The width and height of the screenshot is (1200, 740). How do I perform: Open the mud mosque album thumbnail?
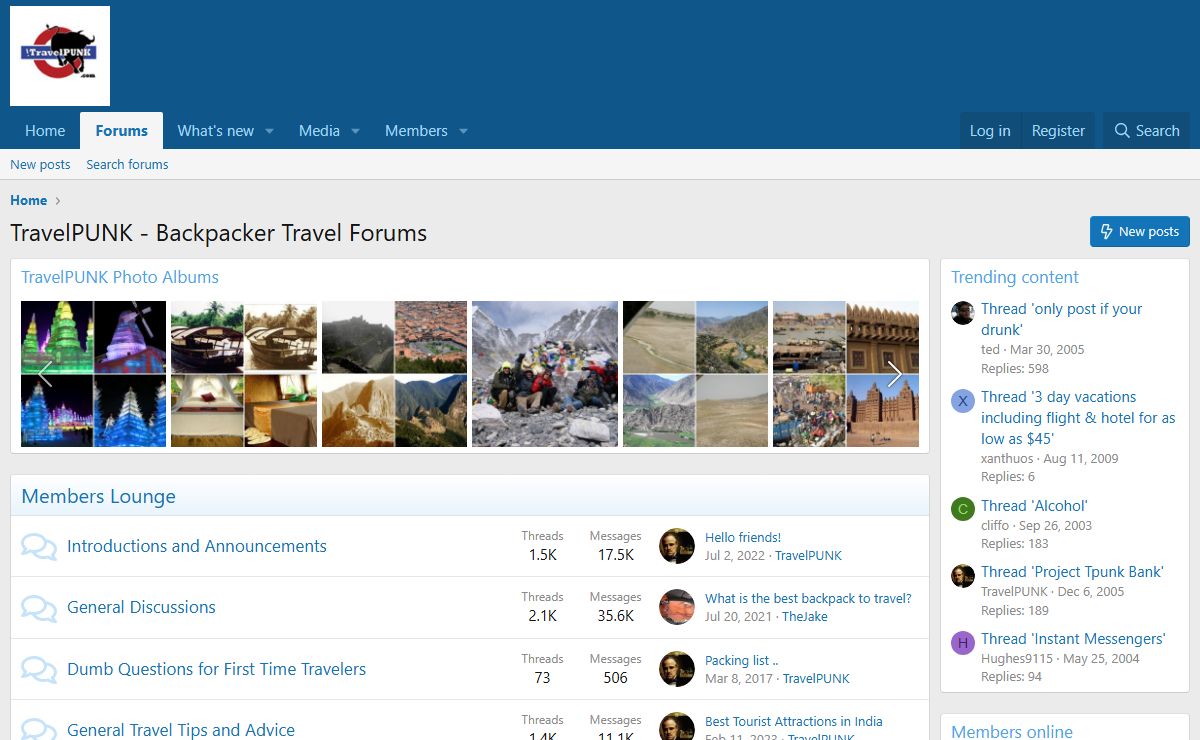846,374
